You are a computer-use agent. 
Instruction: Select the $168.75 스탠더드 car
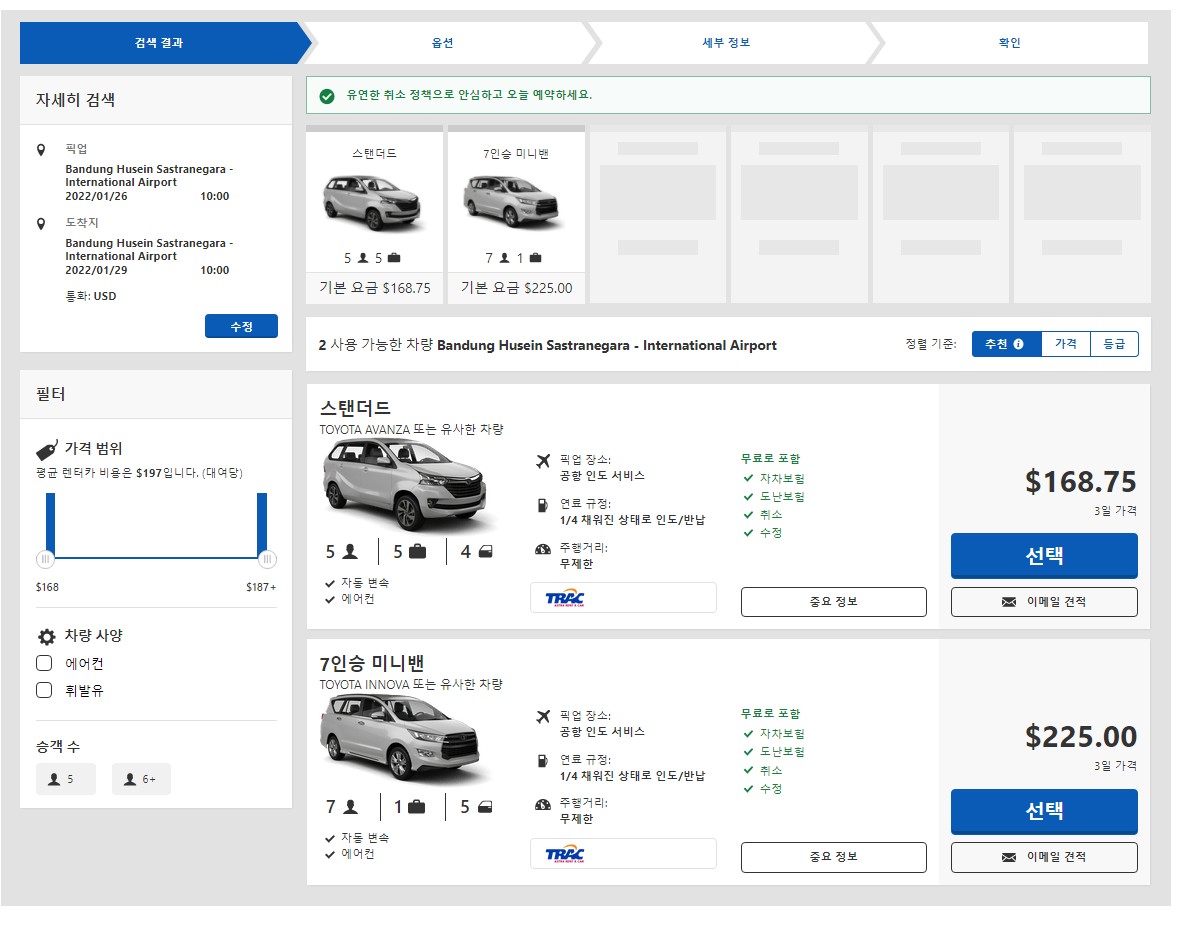[x=1043, y=556]
